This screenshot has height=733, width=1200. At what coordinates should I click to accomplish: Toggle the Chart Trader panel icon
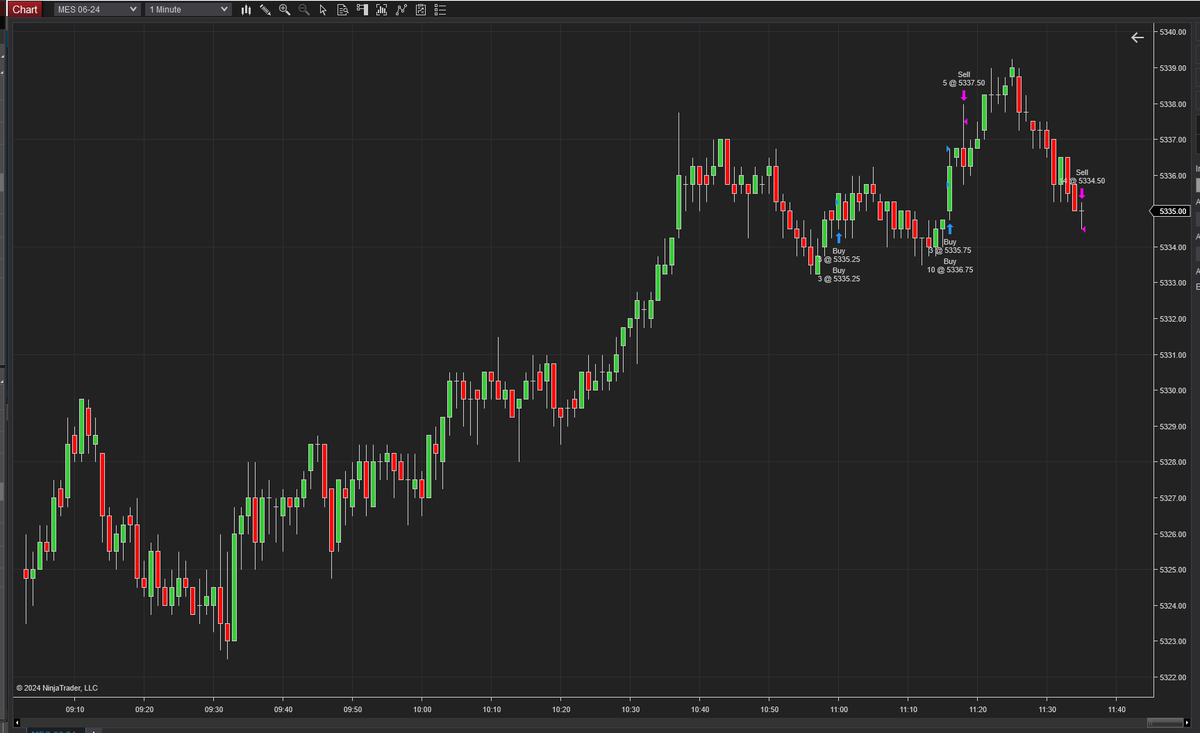click(x=362, y=9)
